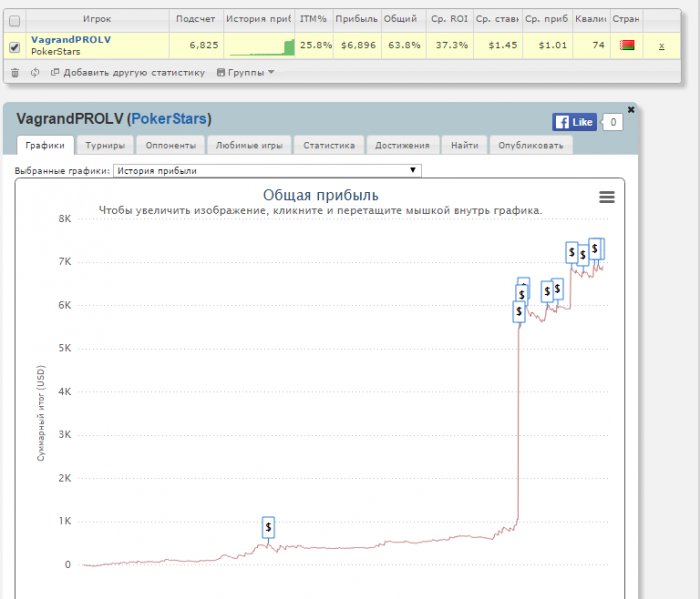Open the chart hamburger export menu

(607, 197)
